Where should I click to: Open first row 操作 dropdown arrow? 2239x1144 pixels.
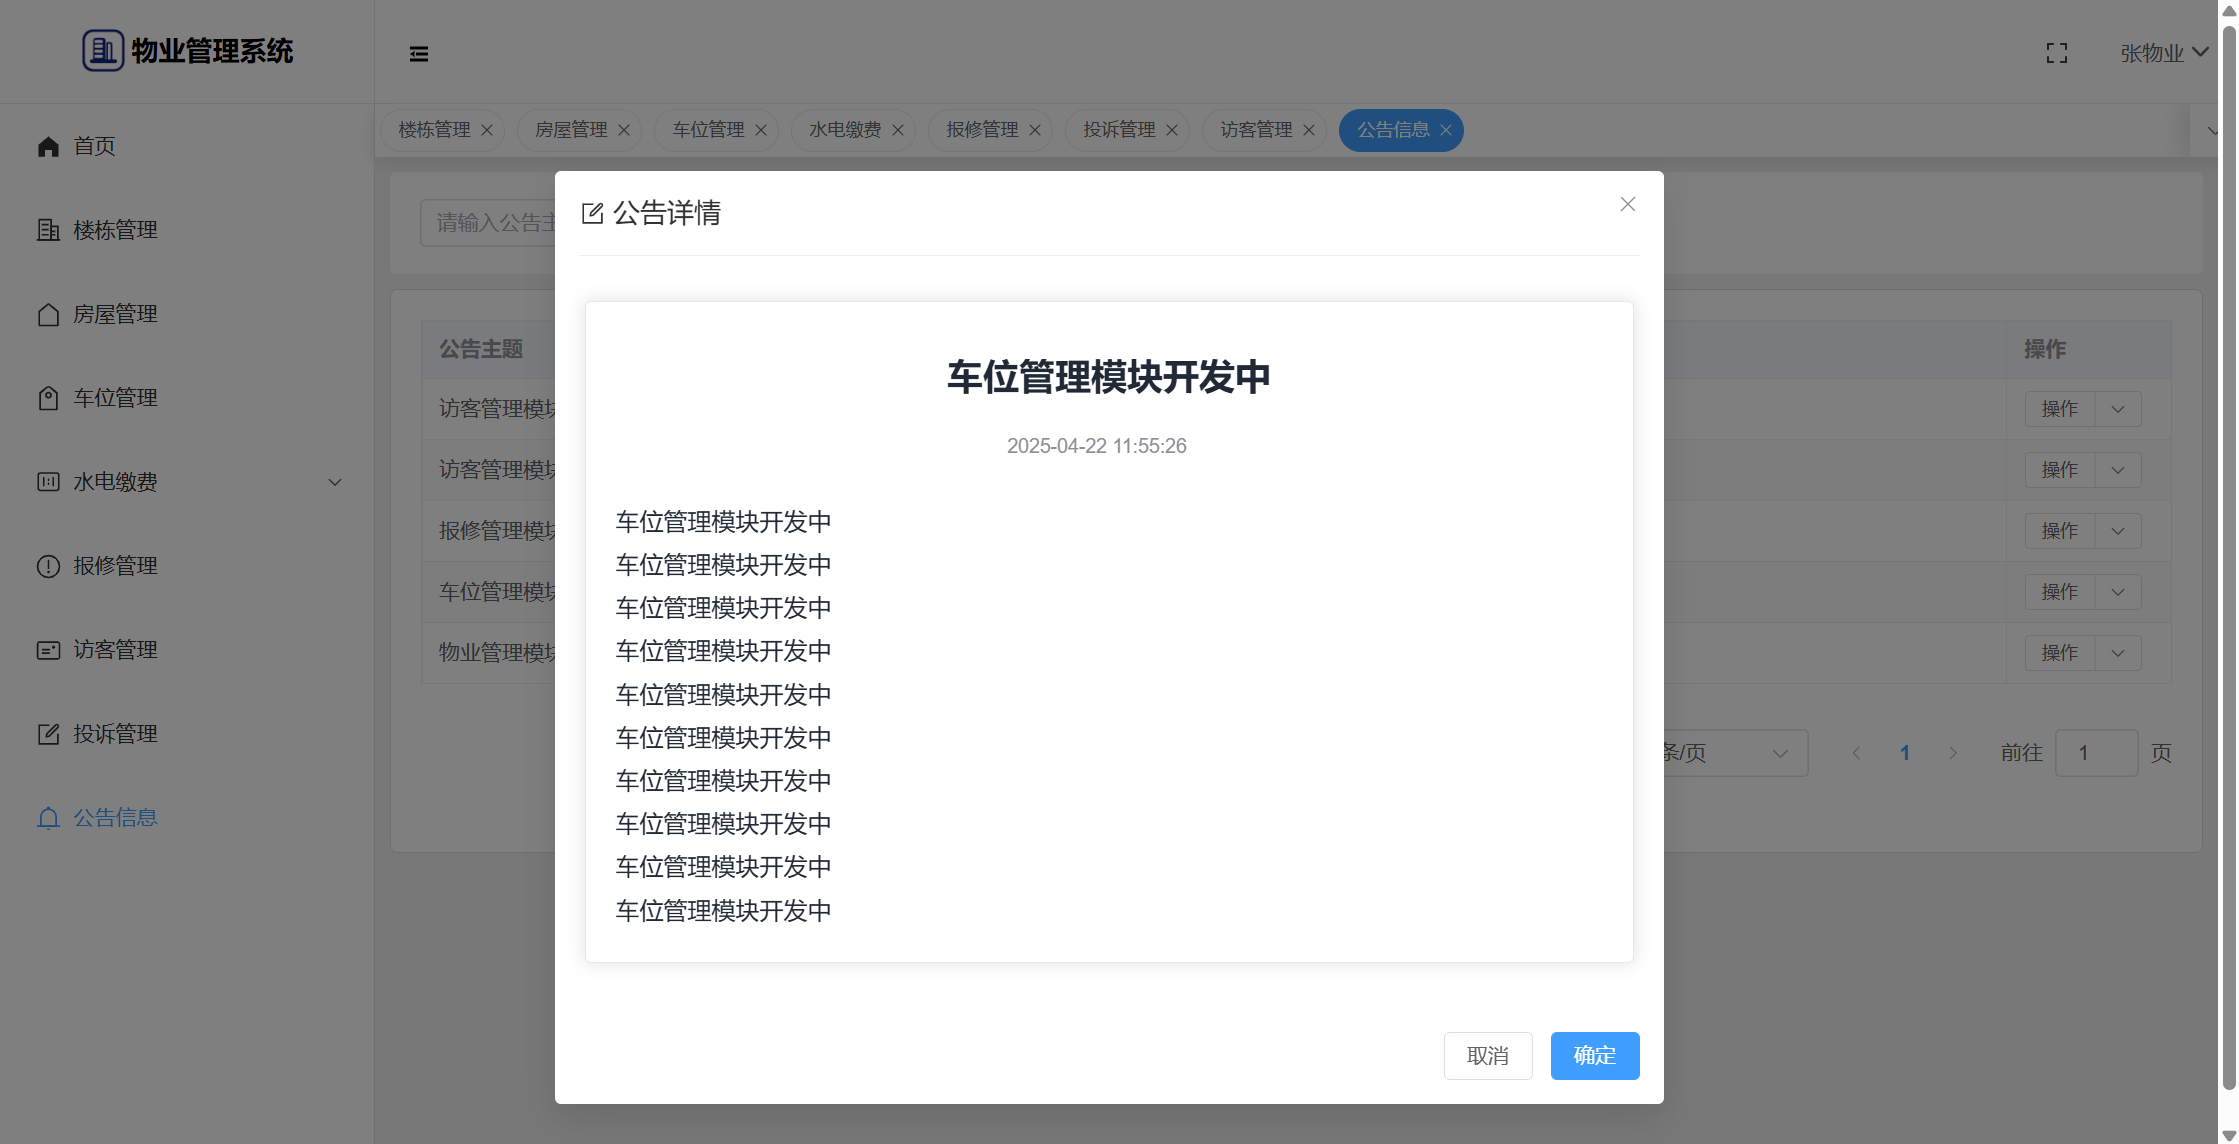[2117, 409]
